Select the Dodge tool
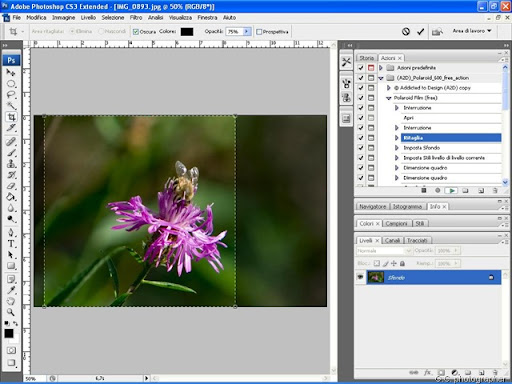512x384 pixels. tap(11, 219)
